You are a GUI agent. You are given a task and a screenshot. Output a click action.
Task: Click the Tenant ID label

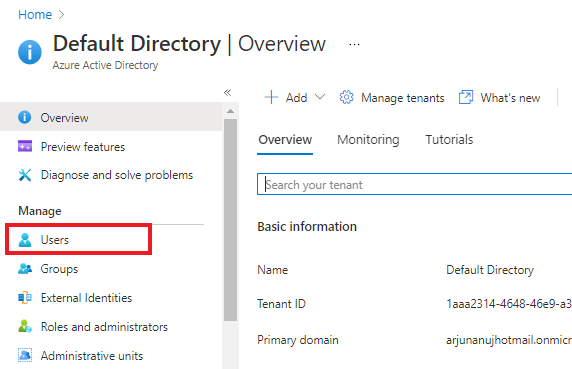(x=281, y=304)
